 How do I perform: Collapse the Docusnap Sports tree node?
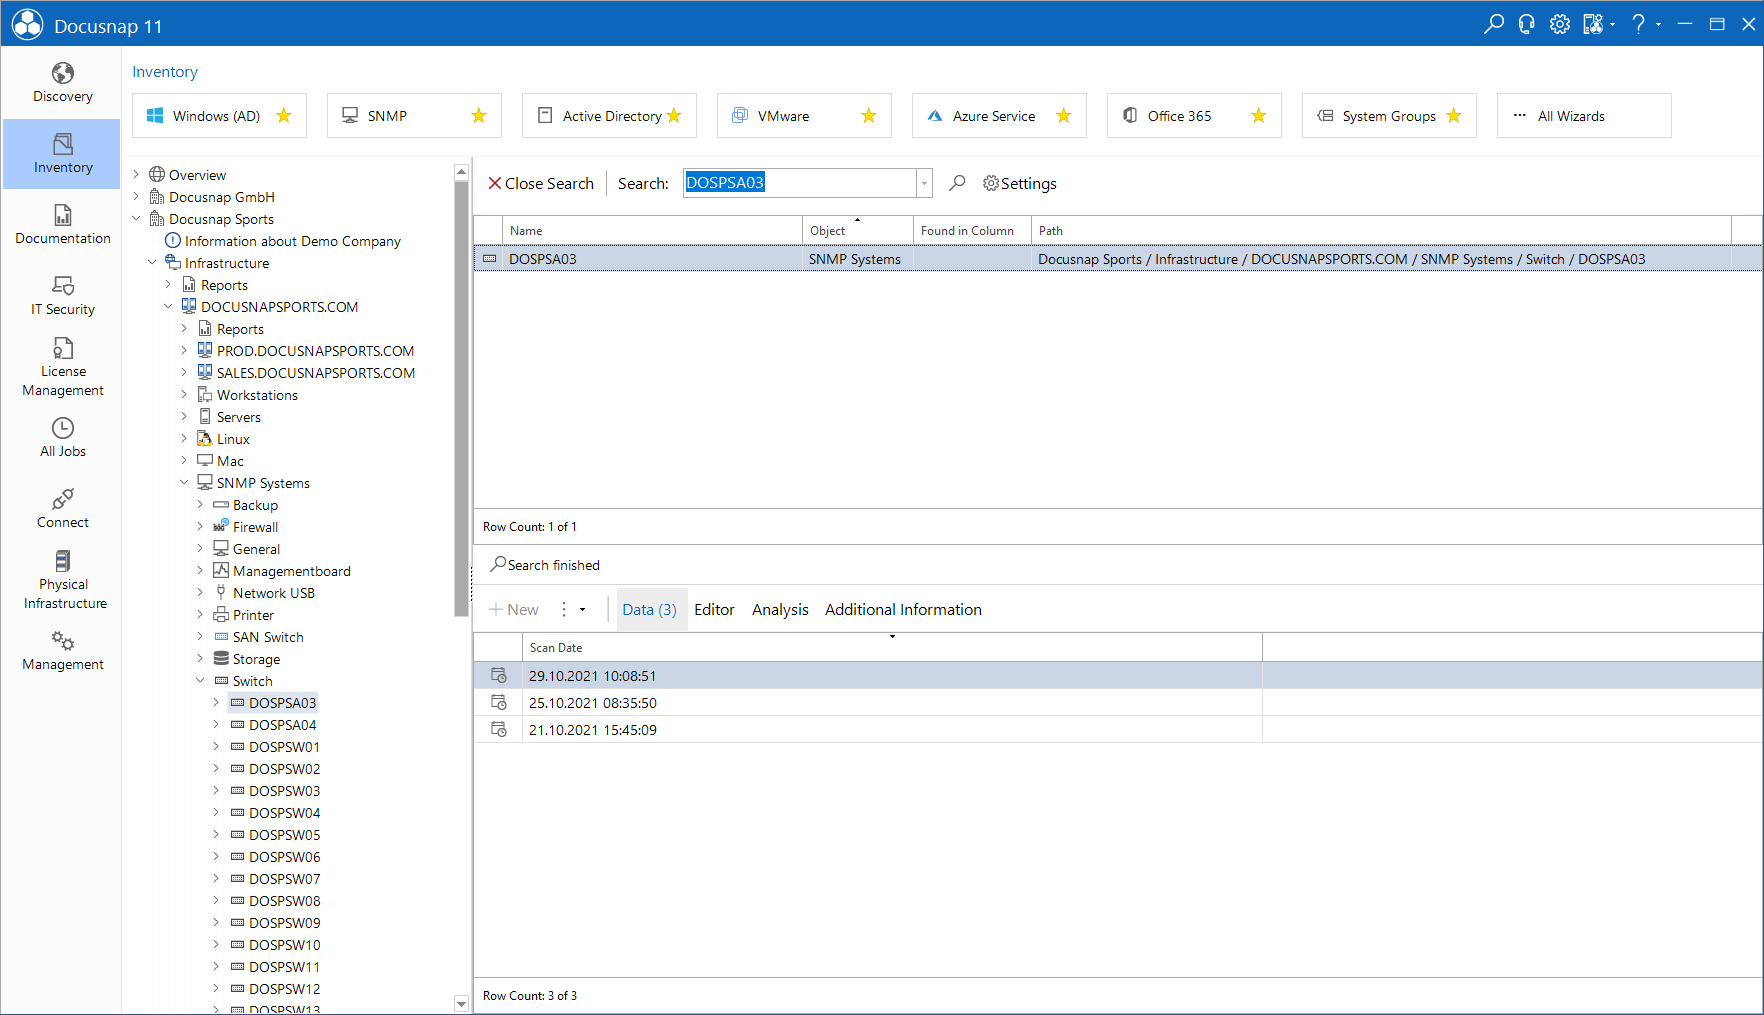point(137,219)
